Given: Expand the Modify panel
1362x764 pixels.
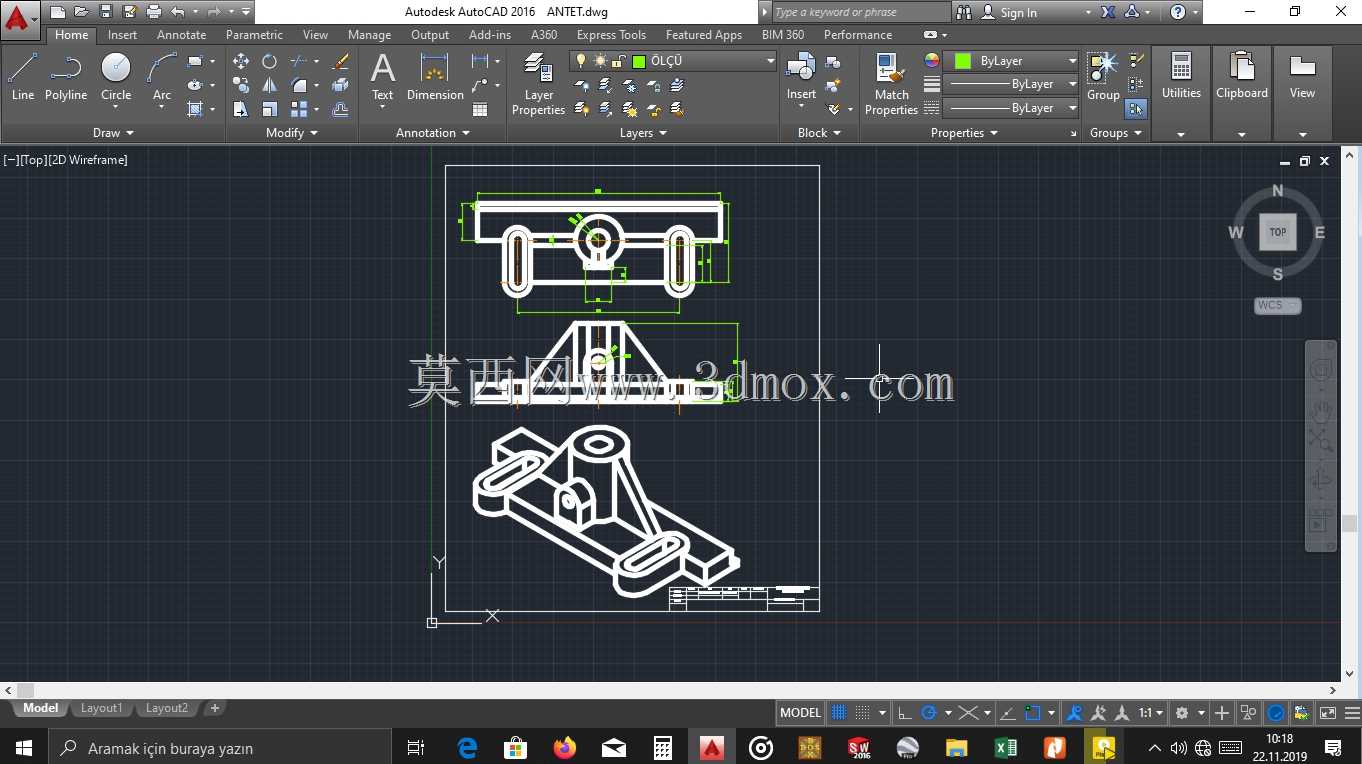Looking at the screenshot, I should pos(292,133).
